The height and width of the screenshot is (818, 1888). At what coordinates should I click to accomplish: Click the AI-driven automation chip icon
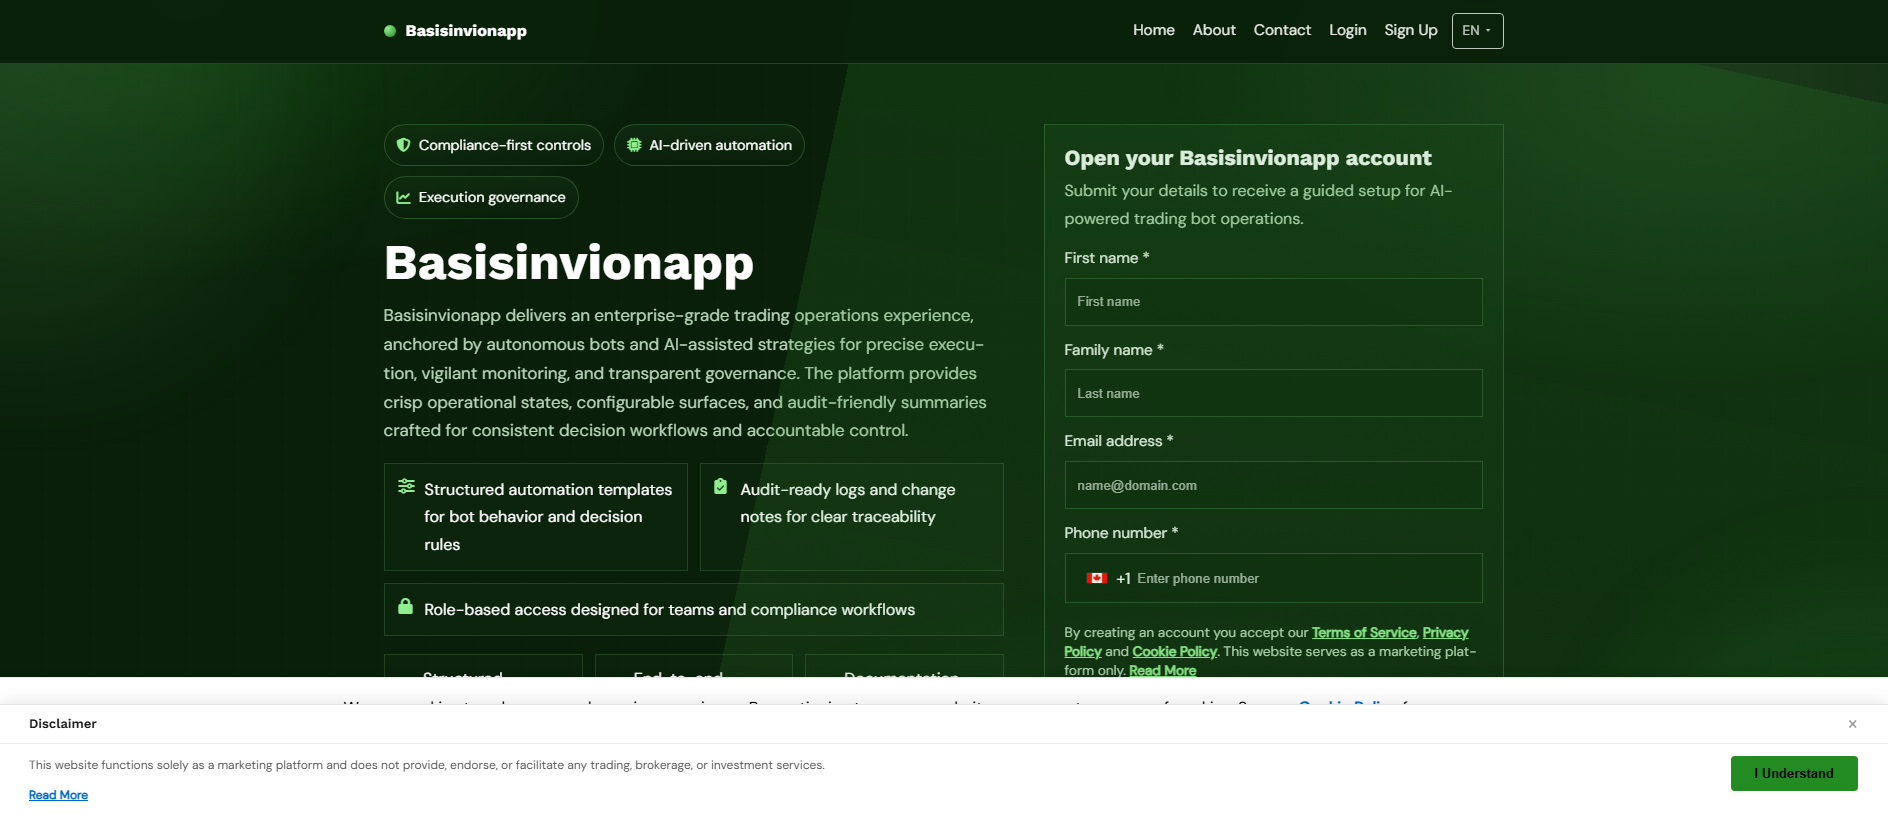[x=634, y=145]
